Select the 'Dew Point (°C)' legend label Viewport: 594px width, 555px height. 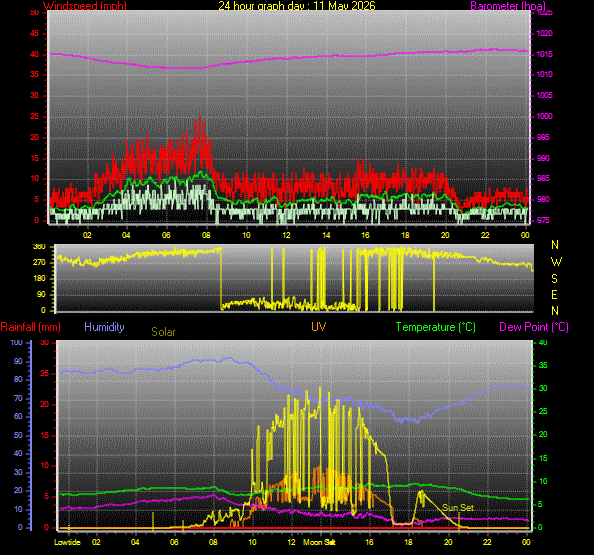pyautogui.click(x=534, y=327)
